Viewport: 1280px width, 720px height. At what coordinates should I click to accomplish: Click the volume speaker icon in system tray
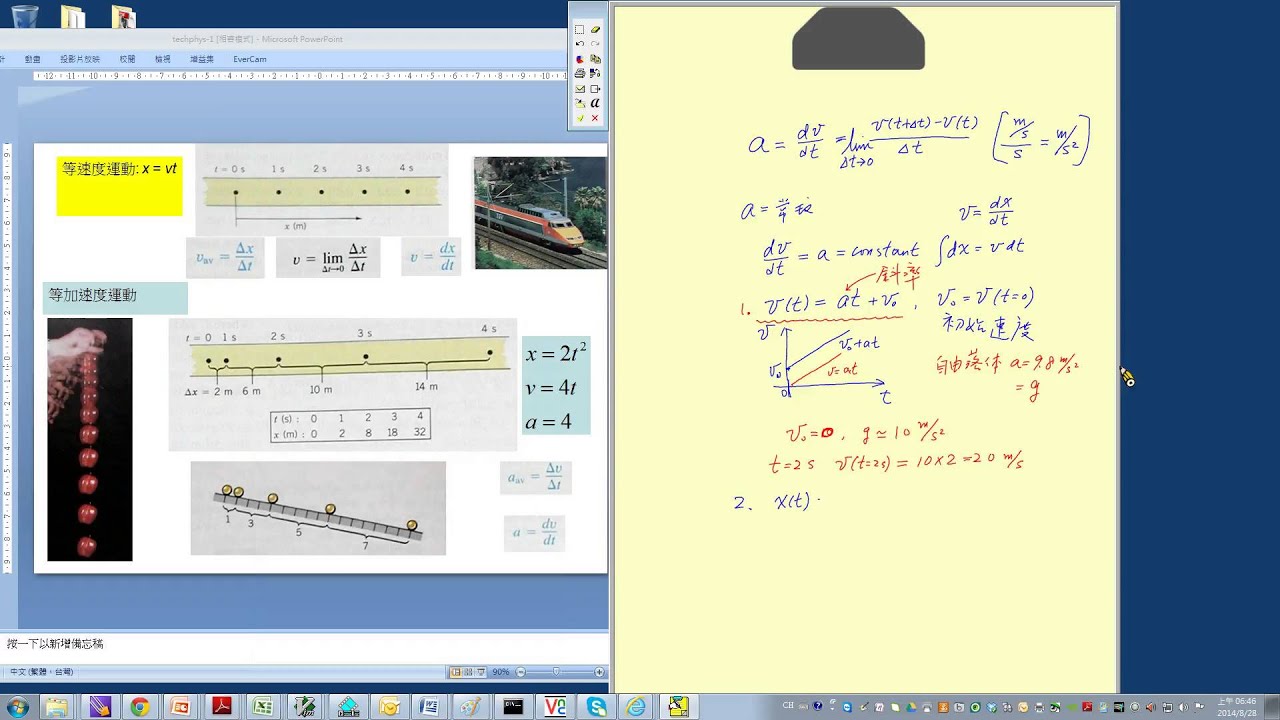point(1183,707)
